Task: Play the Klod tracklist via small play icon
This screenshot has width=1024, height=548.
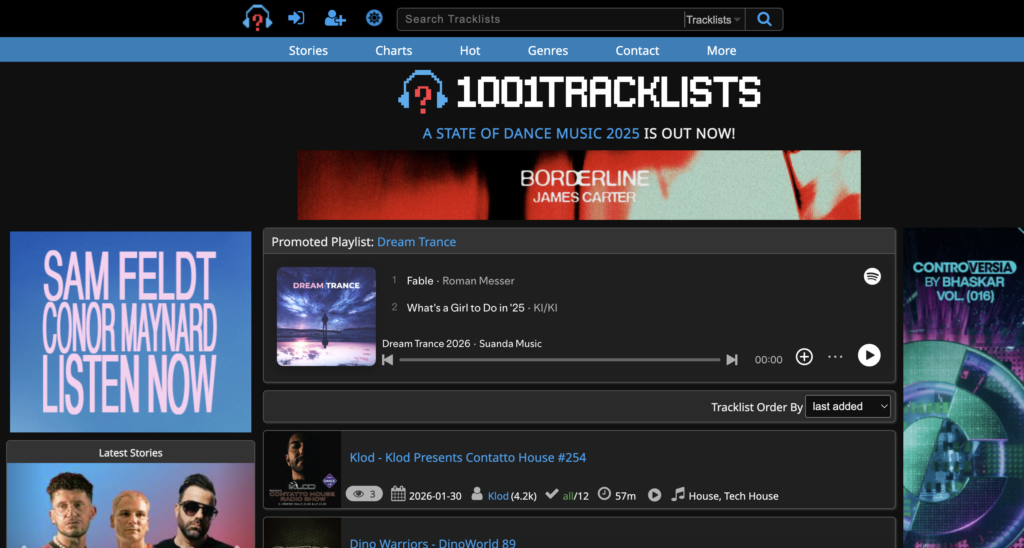Action: (655, 495)
